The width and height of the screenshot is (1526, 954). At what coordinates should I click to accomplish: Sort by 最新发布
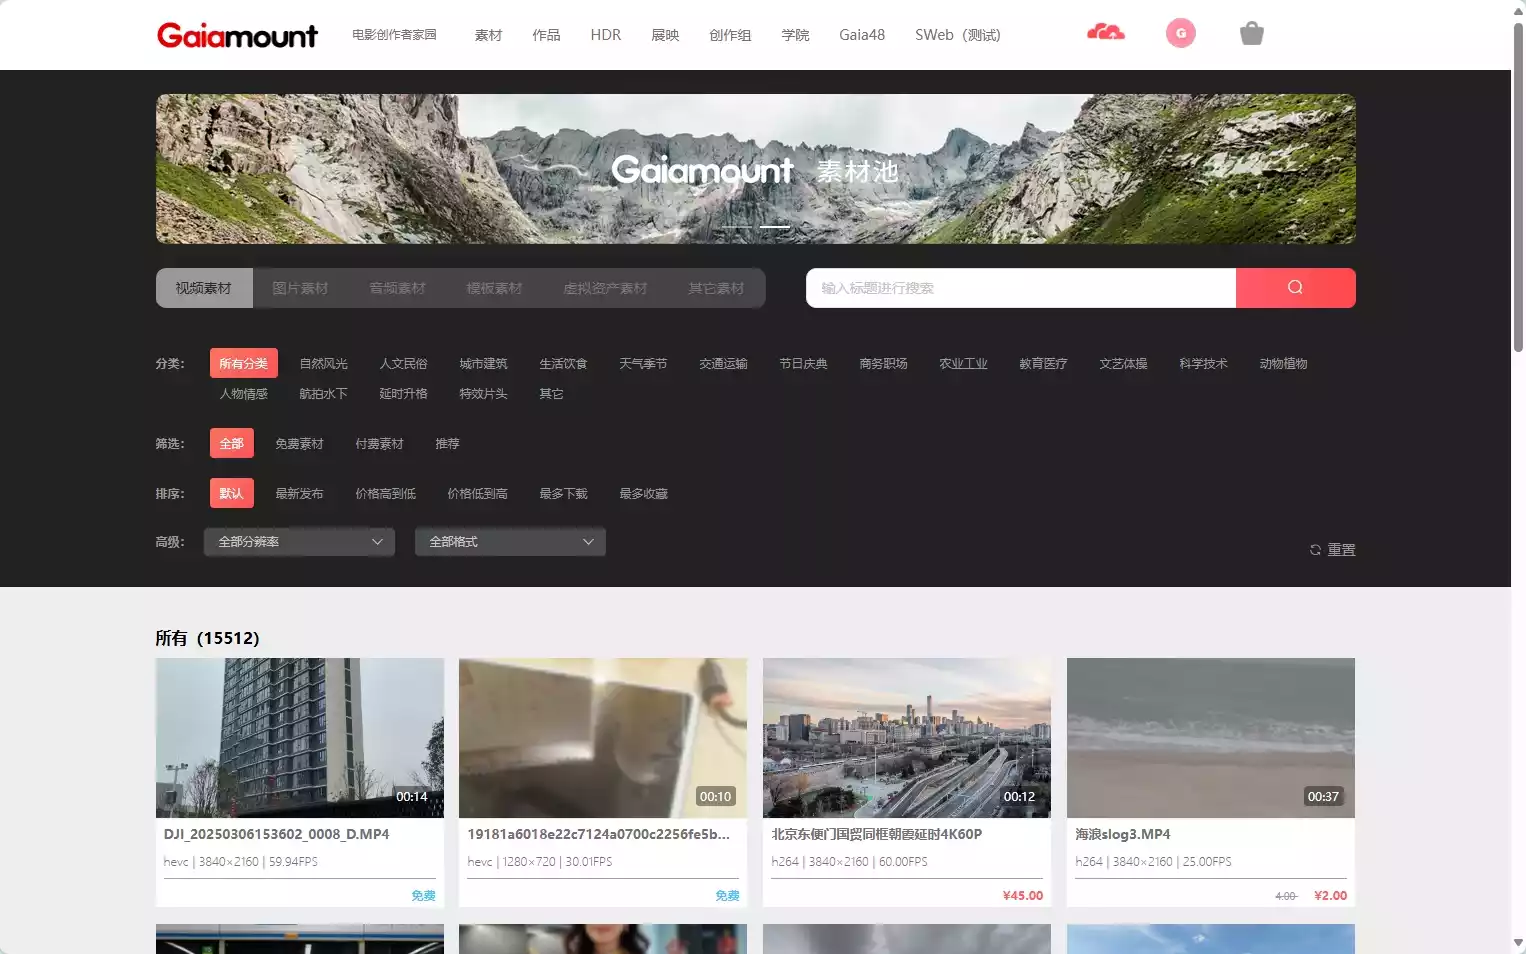[300, 493]
